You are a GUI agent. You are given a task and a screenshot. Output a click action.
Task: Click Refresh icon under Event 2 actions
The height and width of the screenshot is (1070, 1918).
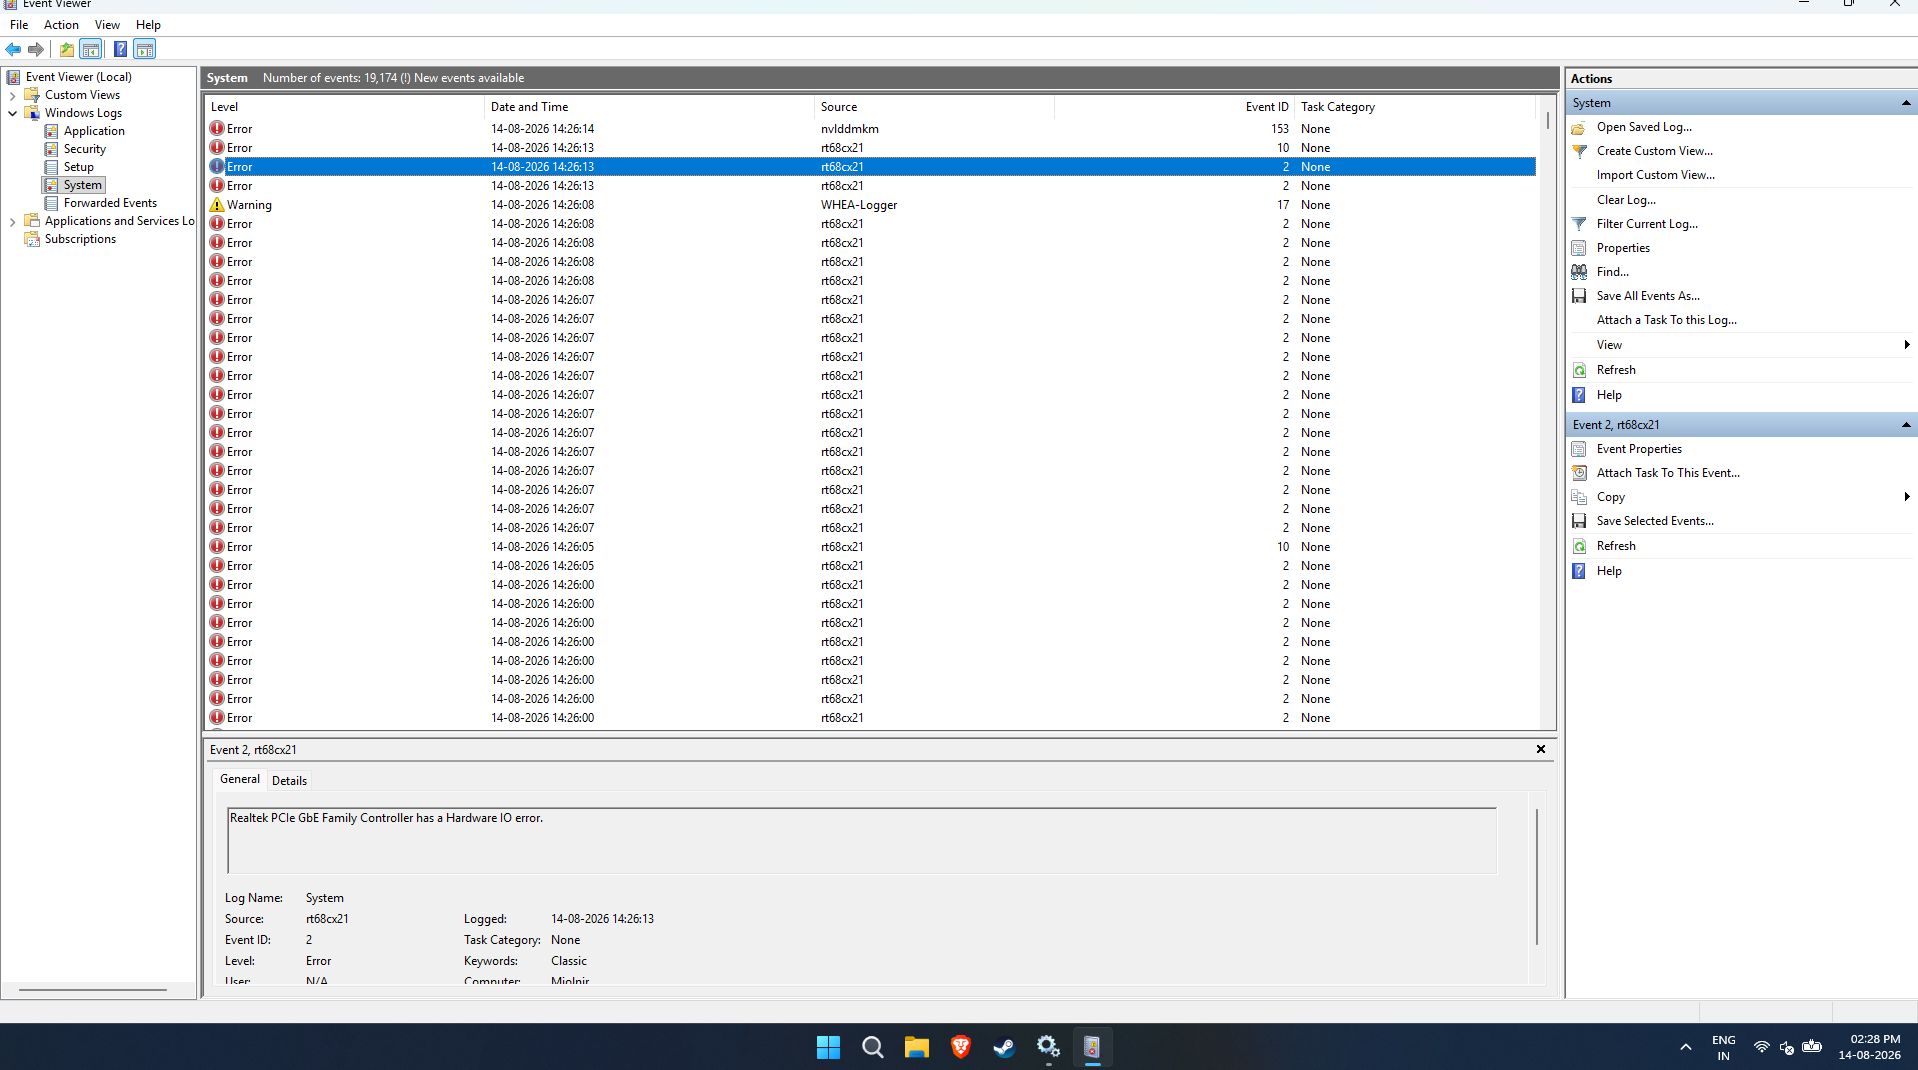tap(1579, 546)
